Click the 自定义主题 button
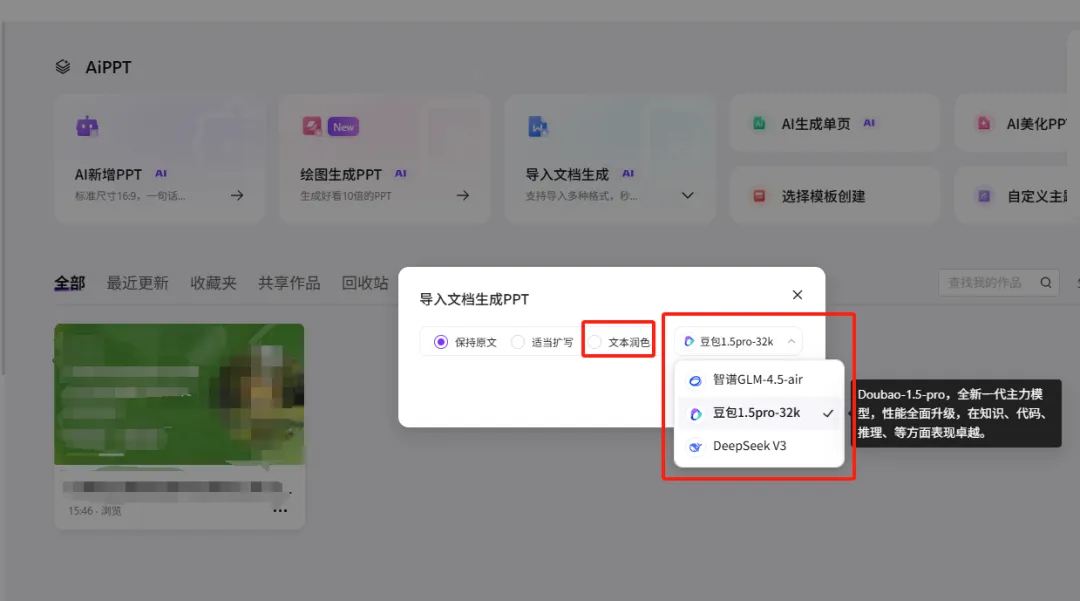 coord(1017,196)
